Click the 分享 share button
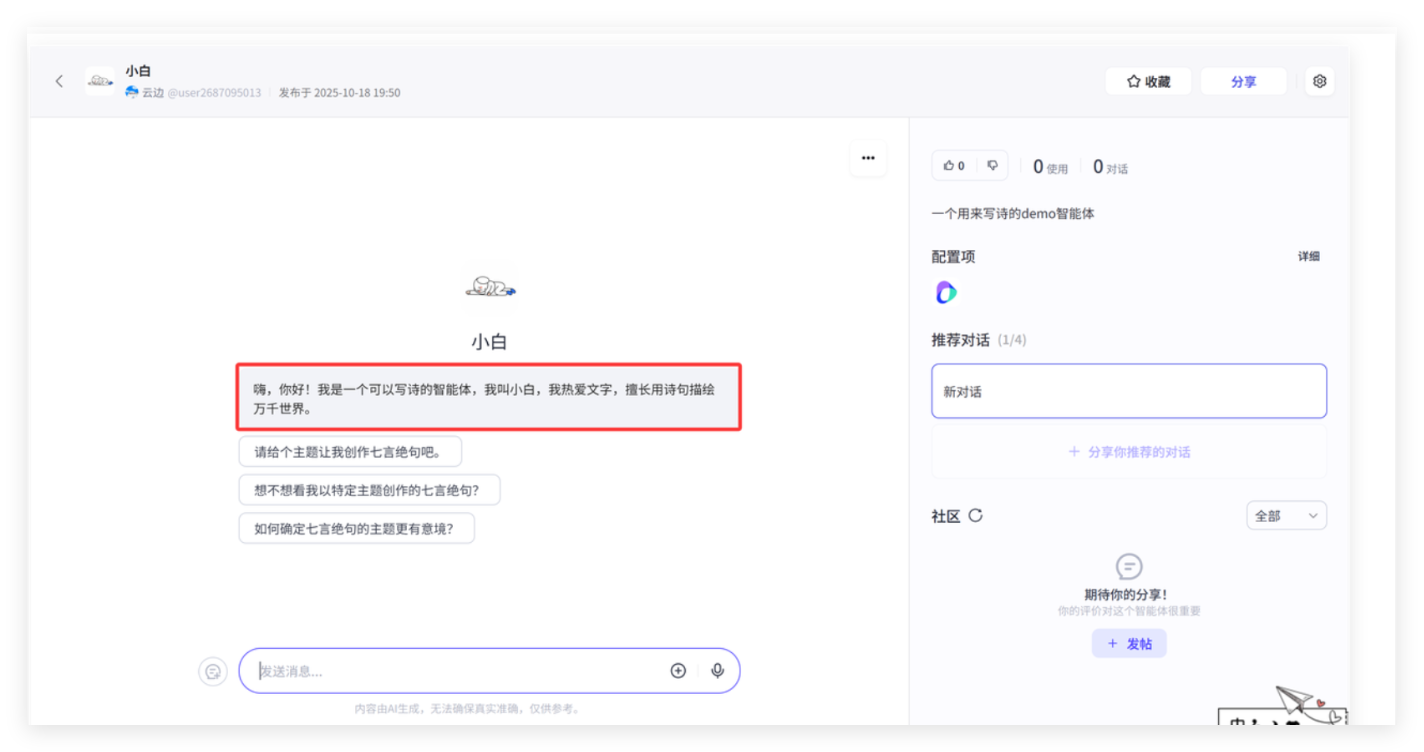Viewport: 1424px width, 752px height. pyautogui.click(x=1243, y=81)
